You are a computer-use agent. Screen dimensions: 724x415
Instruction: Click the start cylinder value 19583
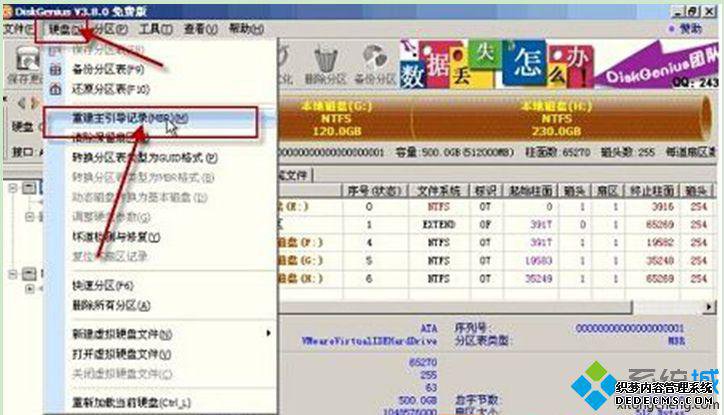(538, 261)
